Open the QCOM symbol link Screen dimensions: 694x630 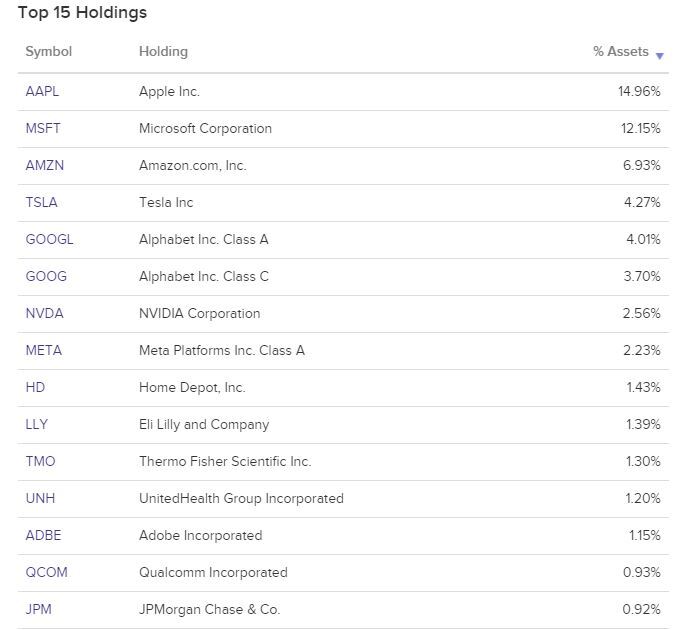(x=46, y=572)
